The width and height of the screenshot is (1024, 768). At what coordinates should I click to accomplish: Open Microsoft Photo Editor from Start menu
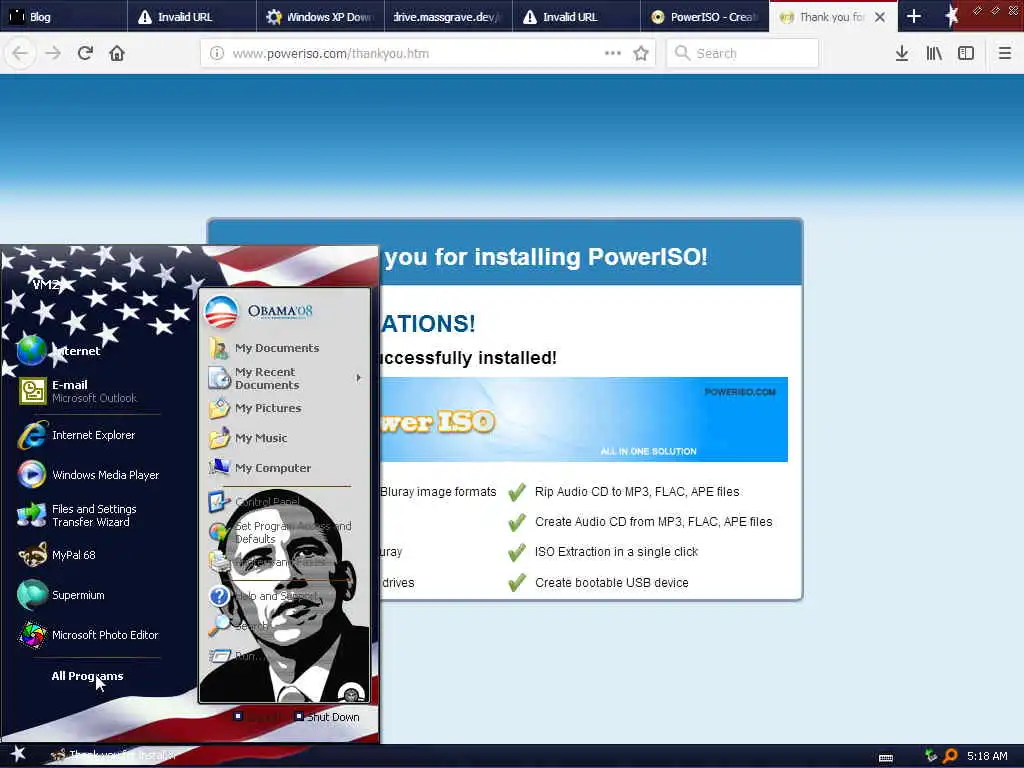[x=89, y=635]
